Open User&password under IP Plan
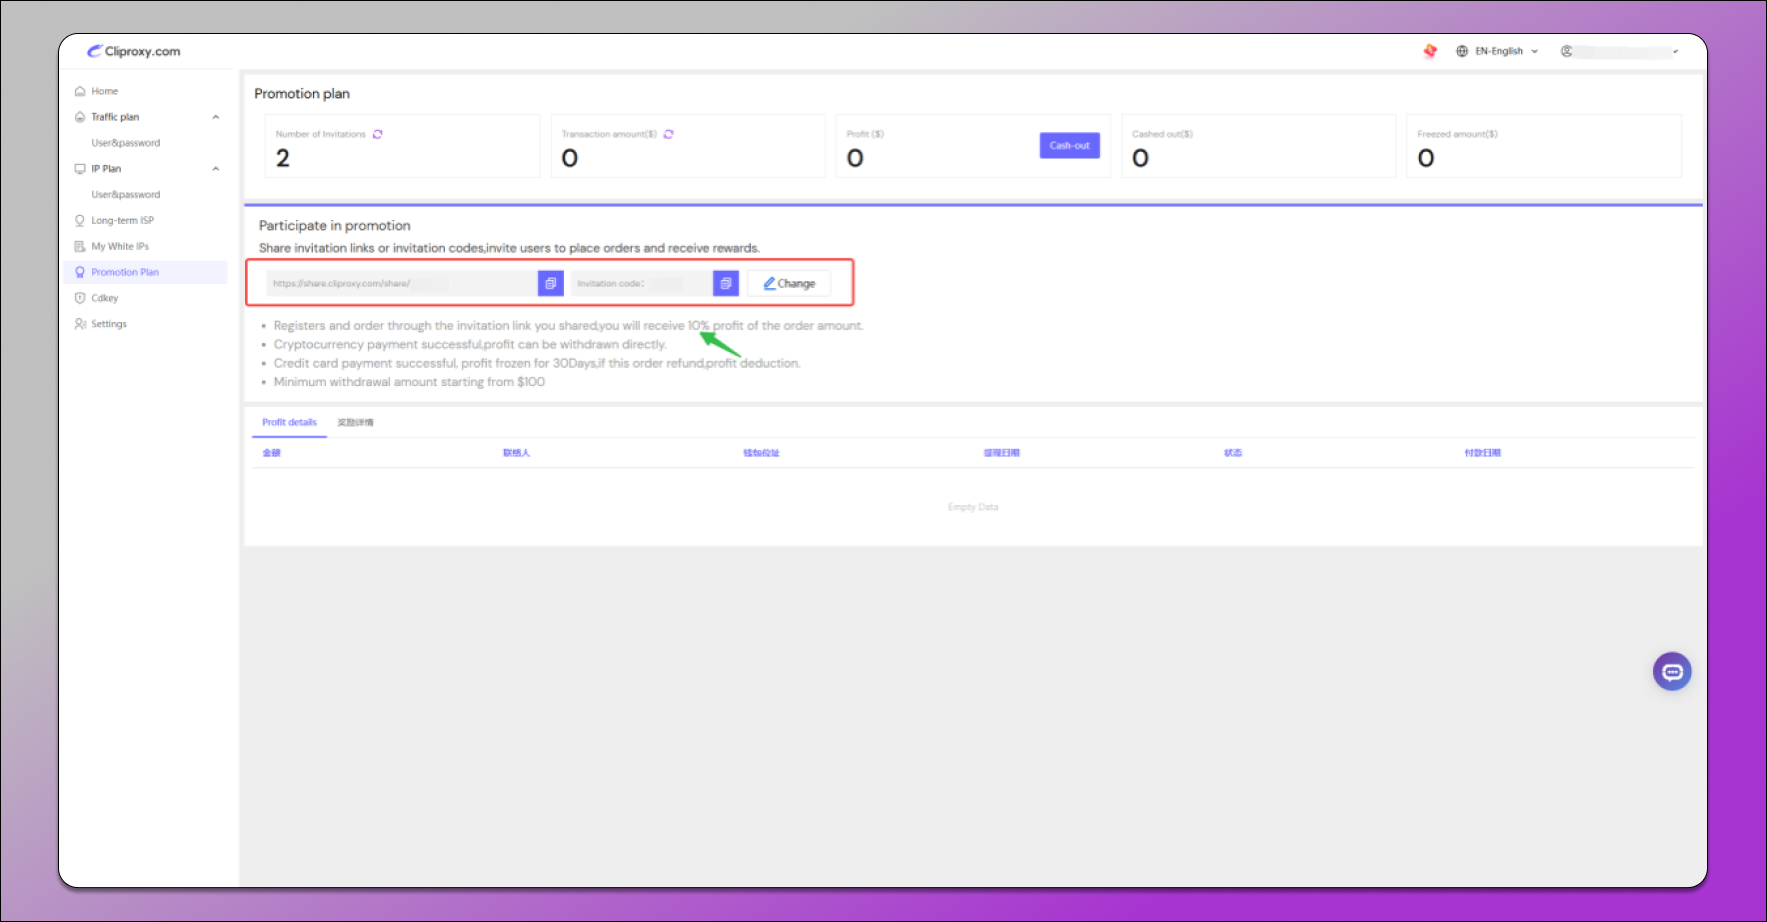The image size is (1767, 922). click(126, 195)
